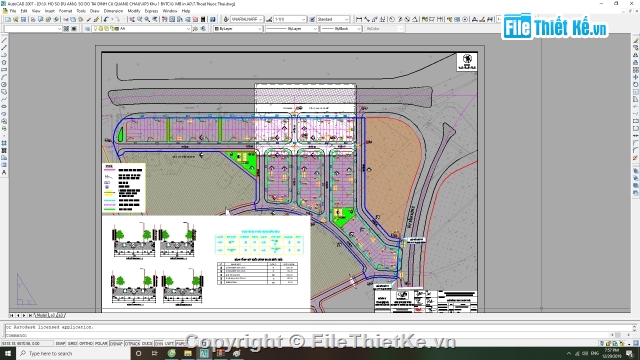Toggle DUCS in status bar
The image size is (640, 360).
click(147, 344)
